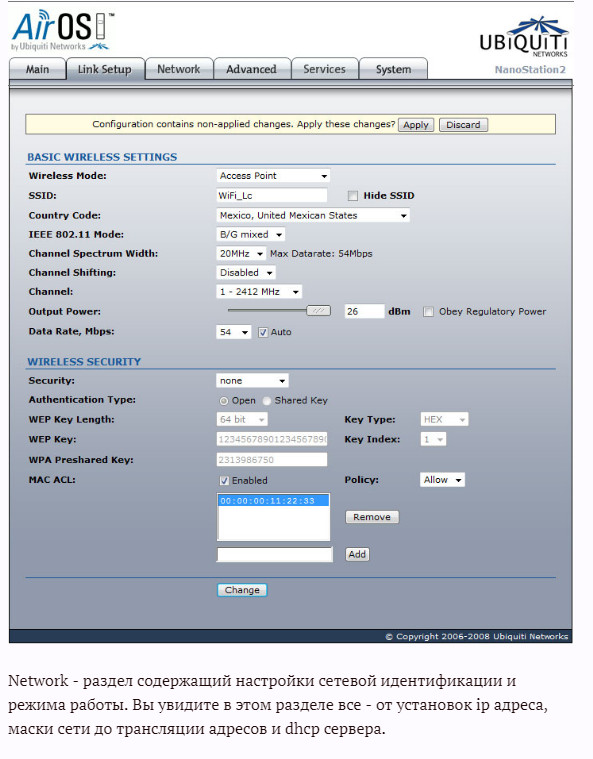Enable the Hide SSID checkbox
593x759 pixels.
point(353,196)
